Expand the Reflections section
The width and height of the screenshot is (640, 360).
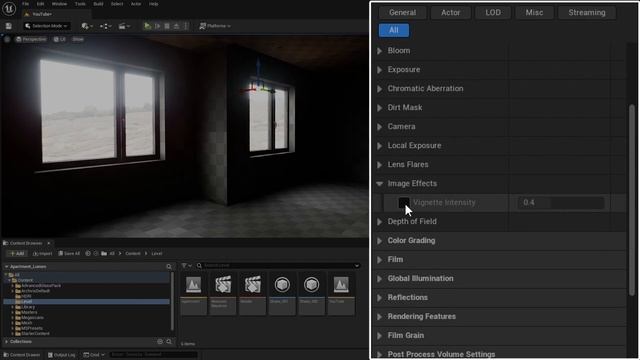(380, 298)
